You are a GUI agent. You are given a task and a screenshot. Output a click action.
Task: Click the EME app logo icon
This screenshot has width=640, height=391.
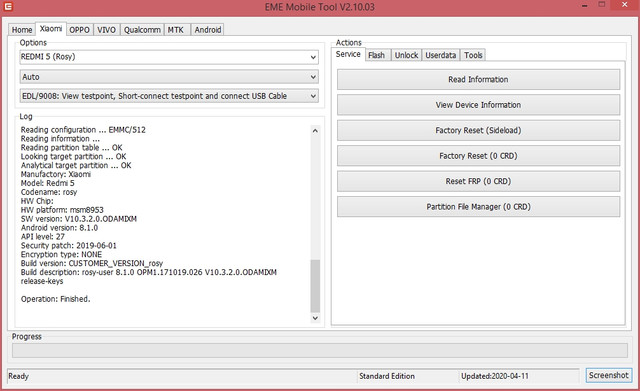pos(8,7)
